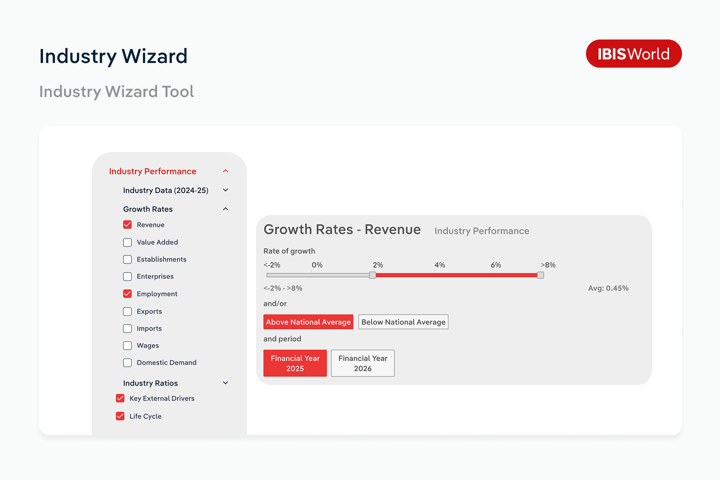Click the grey Industry Performance panel subtitle

click(482, 231)
